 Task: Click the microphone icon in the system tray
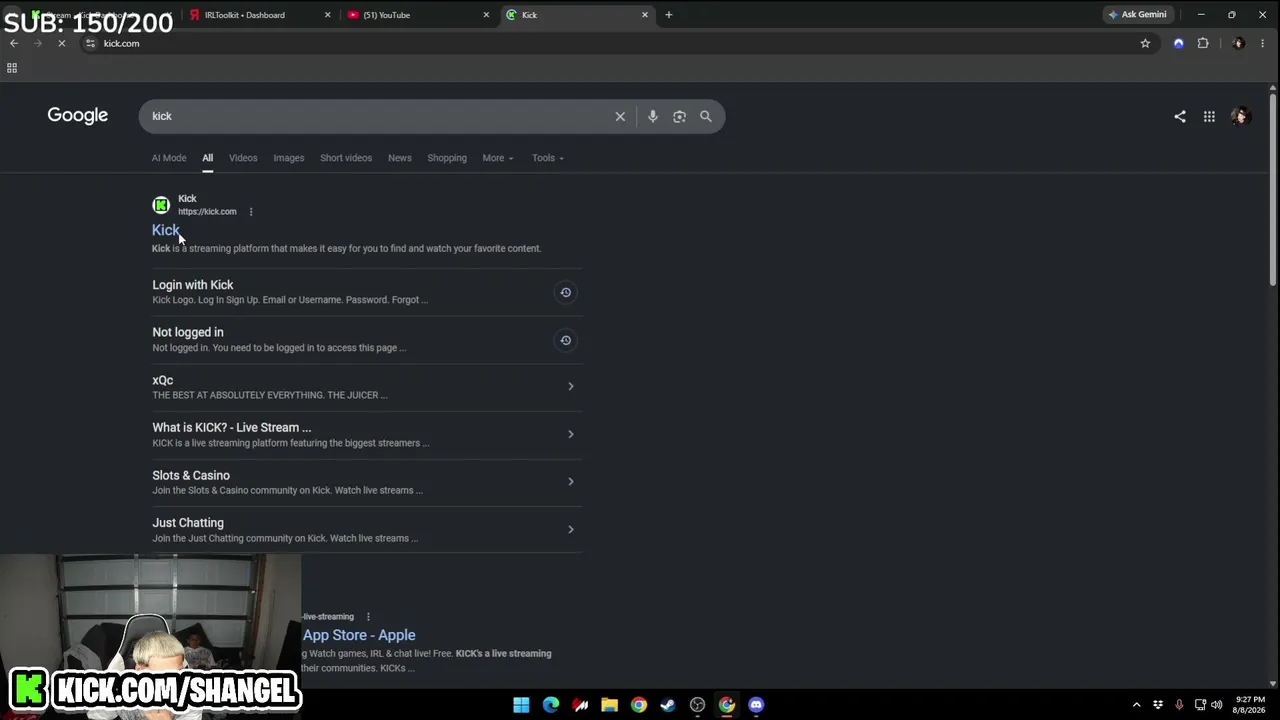(x=1179, y=705)
